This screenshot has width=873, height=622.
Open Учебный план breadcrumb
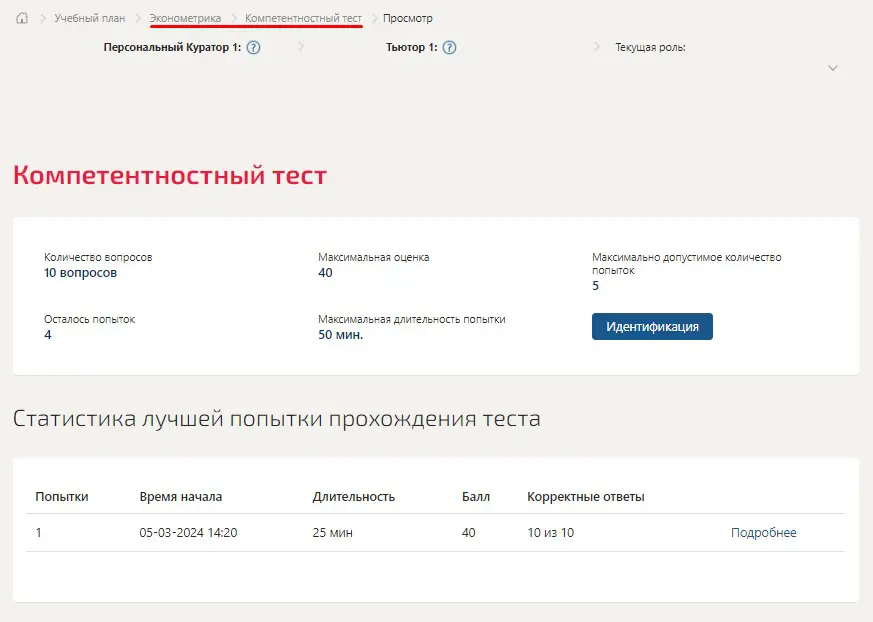point(90,18)
